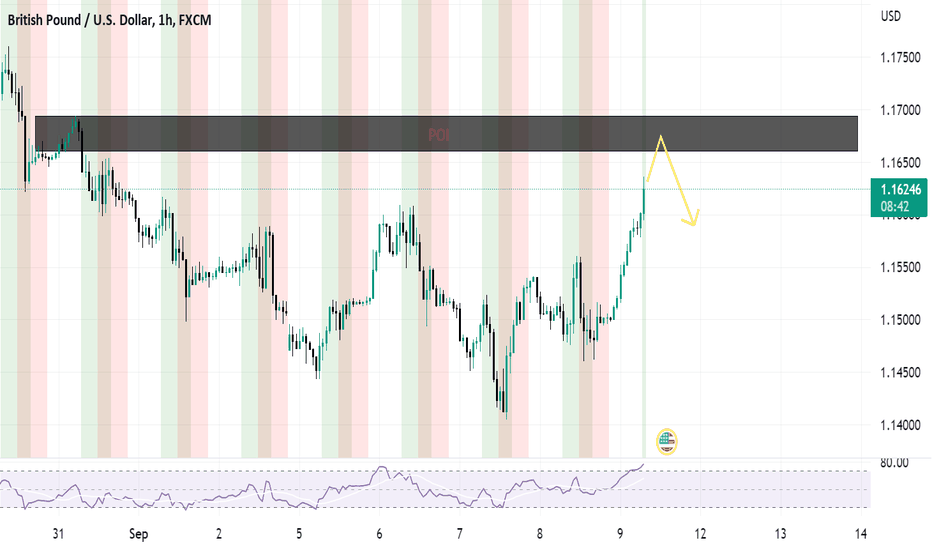Click the USD currency label
The image size is (932, 550).
pyautogui.click(x=890, y=17)
